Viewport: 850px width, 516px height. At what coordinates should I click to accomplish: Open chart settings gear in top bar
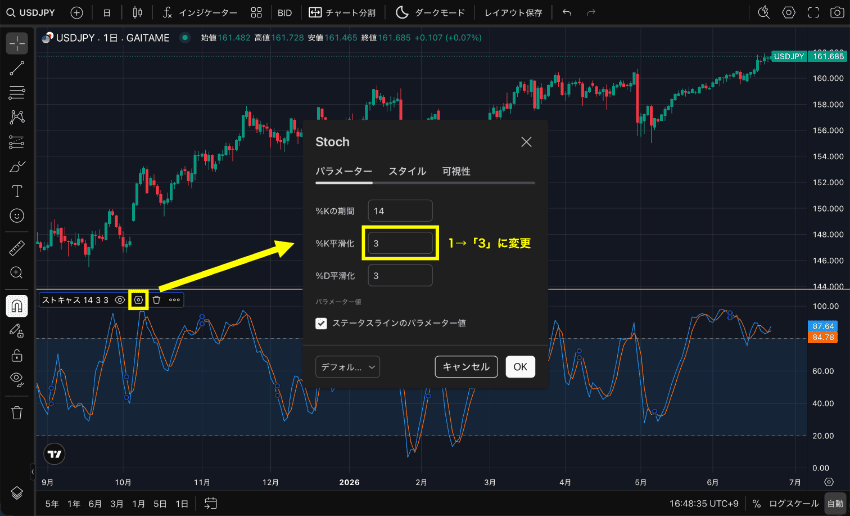(x=789, y=12)
